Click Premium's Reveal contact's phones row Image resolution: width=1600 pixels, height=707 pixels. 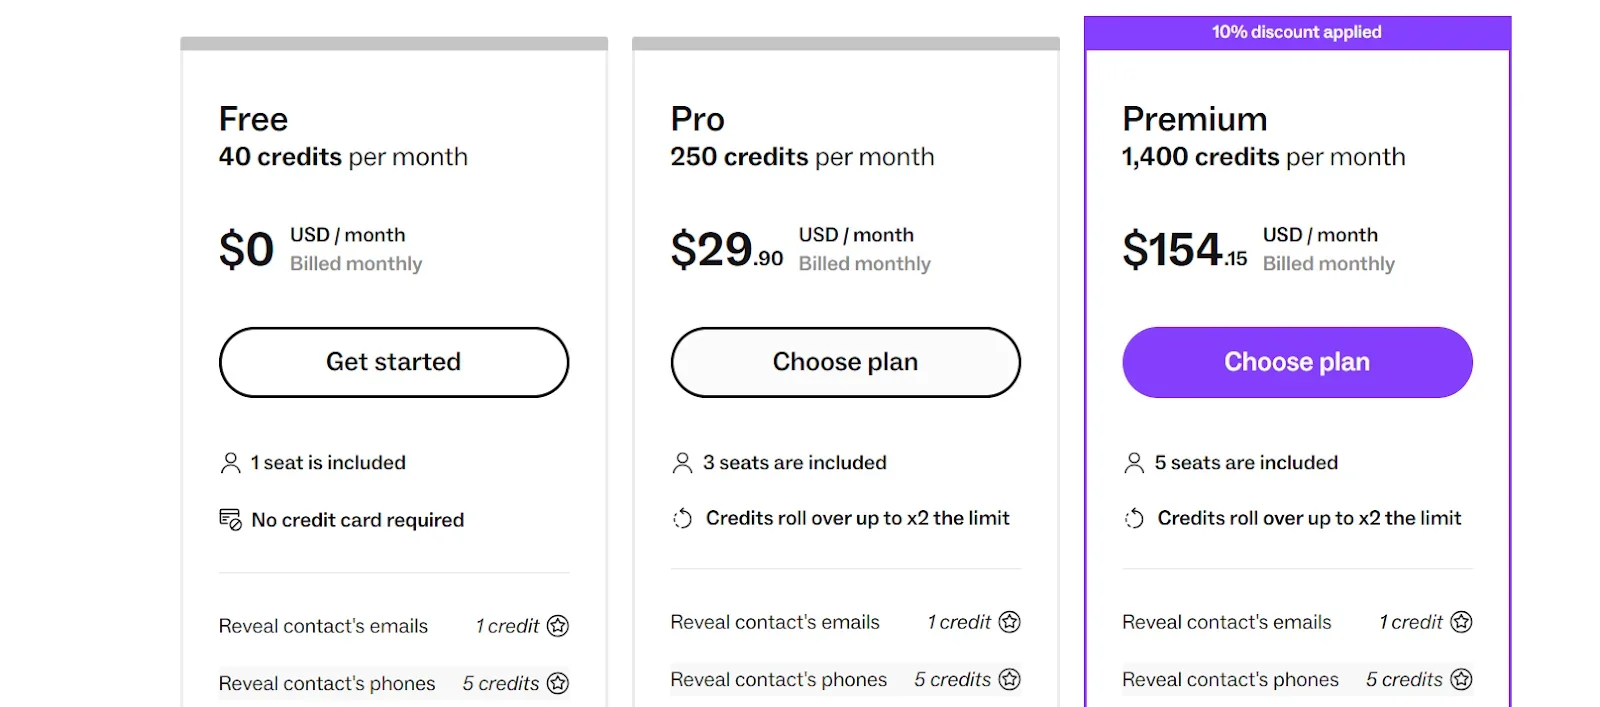tap(1230, 680)
